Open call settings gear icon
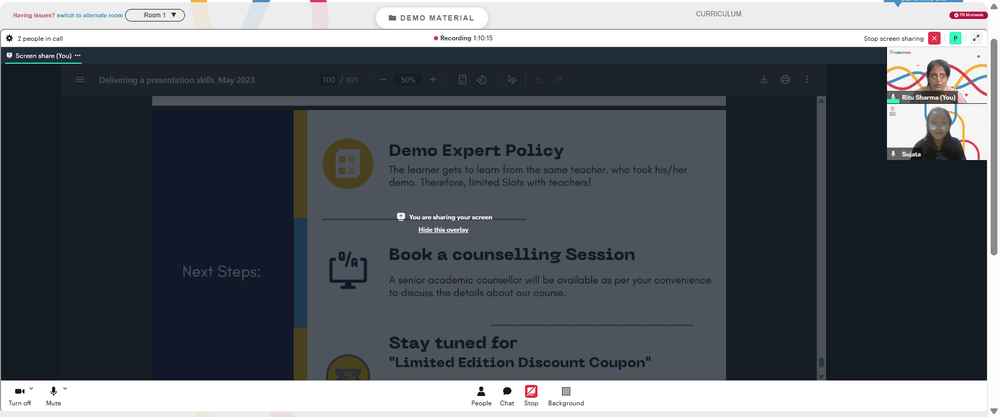 tap(10, 38)
